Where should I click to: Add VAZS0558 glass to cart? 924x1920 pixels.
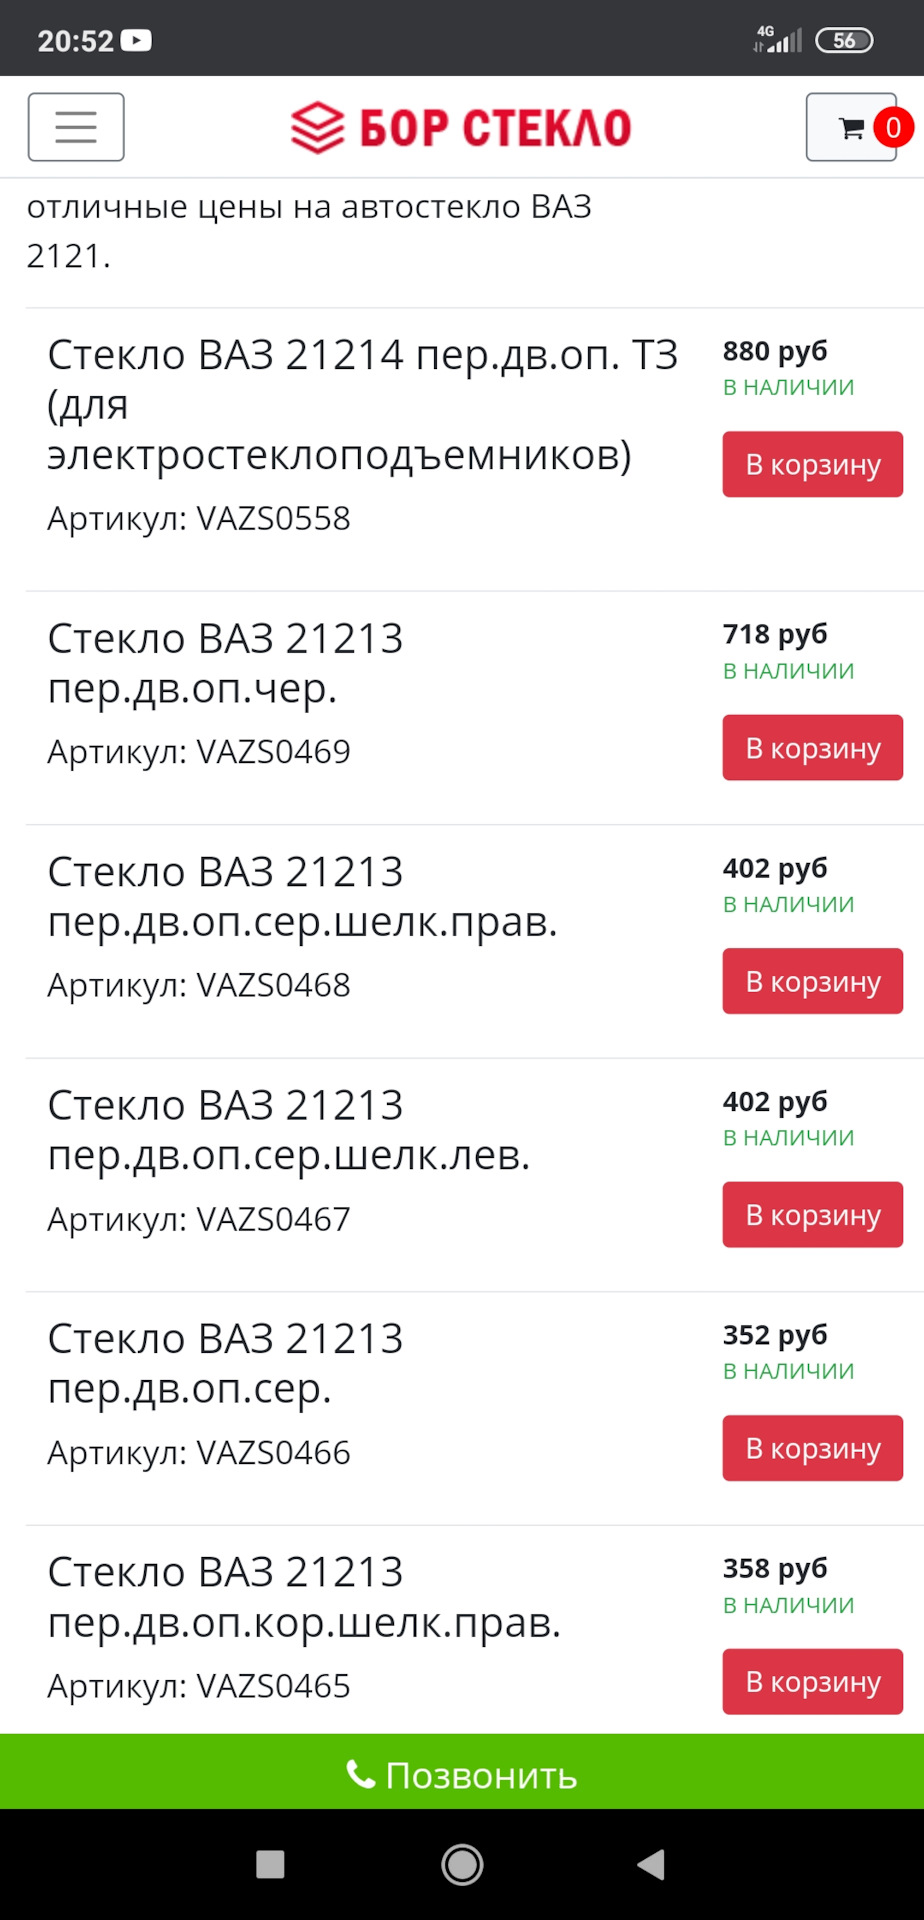tap(812, 464)
